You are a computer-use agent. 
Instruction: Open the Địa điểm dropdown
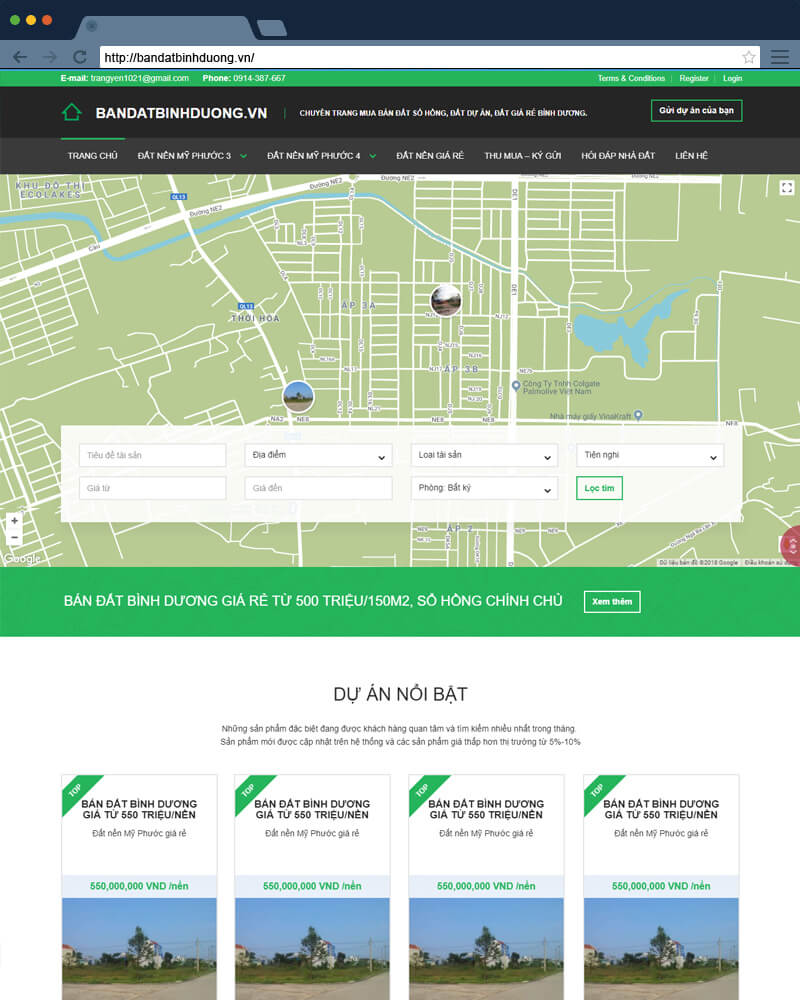(x=318, y=456)
